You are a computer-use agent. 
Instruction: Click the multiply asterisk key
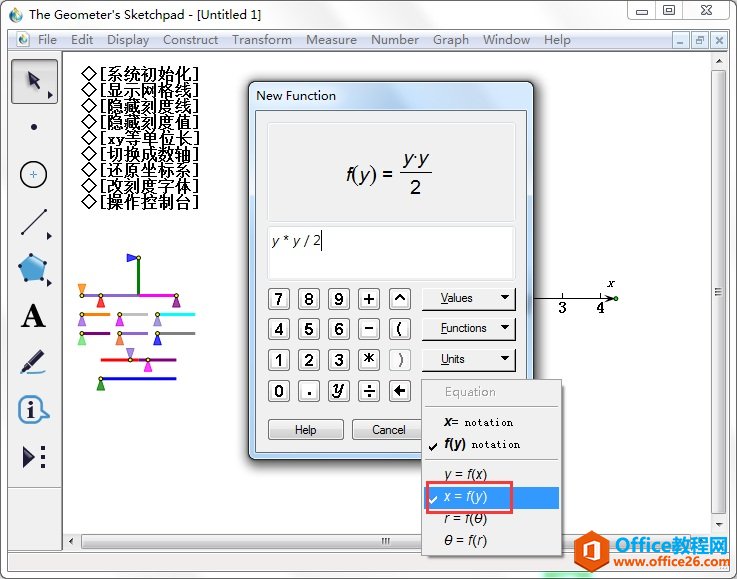[x=369, y=360]
